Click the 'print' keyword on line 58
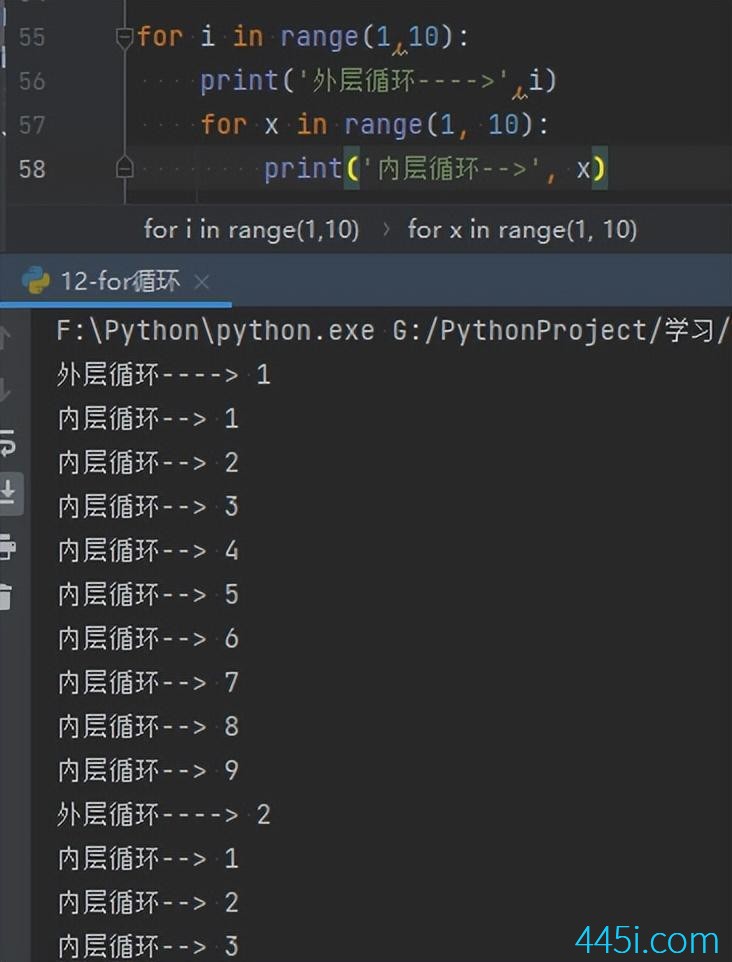Viewport: 732px width, 962px height. click(303, 169)
